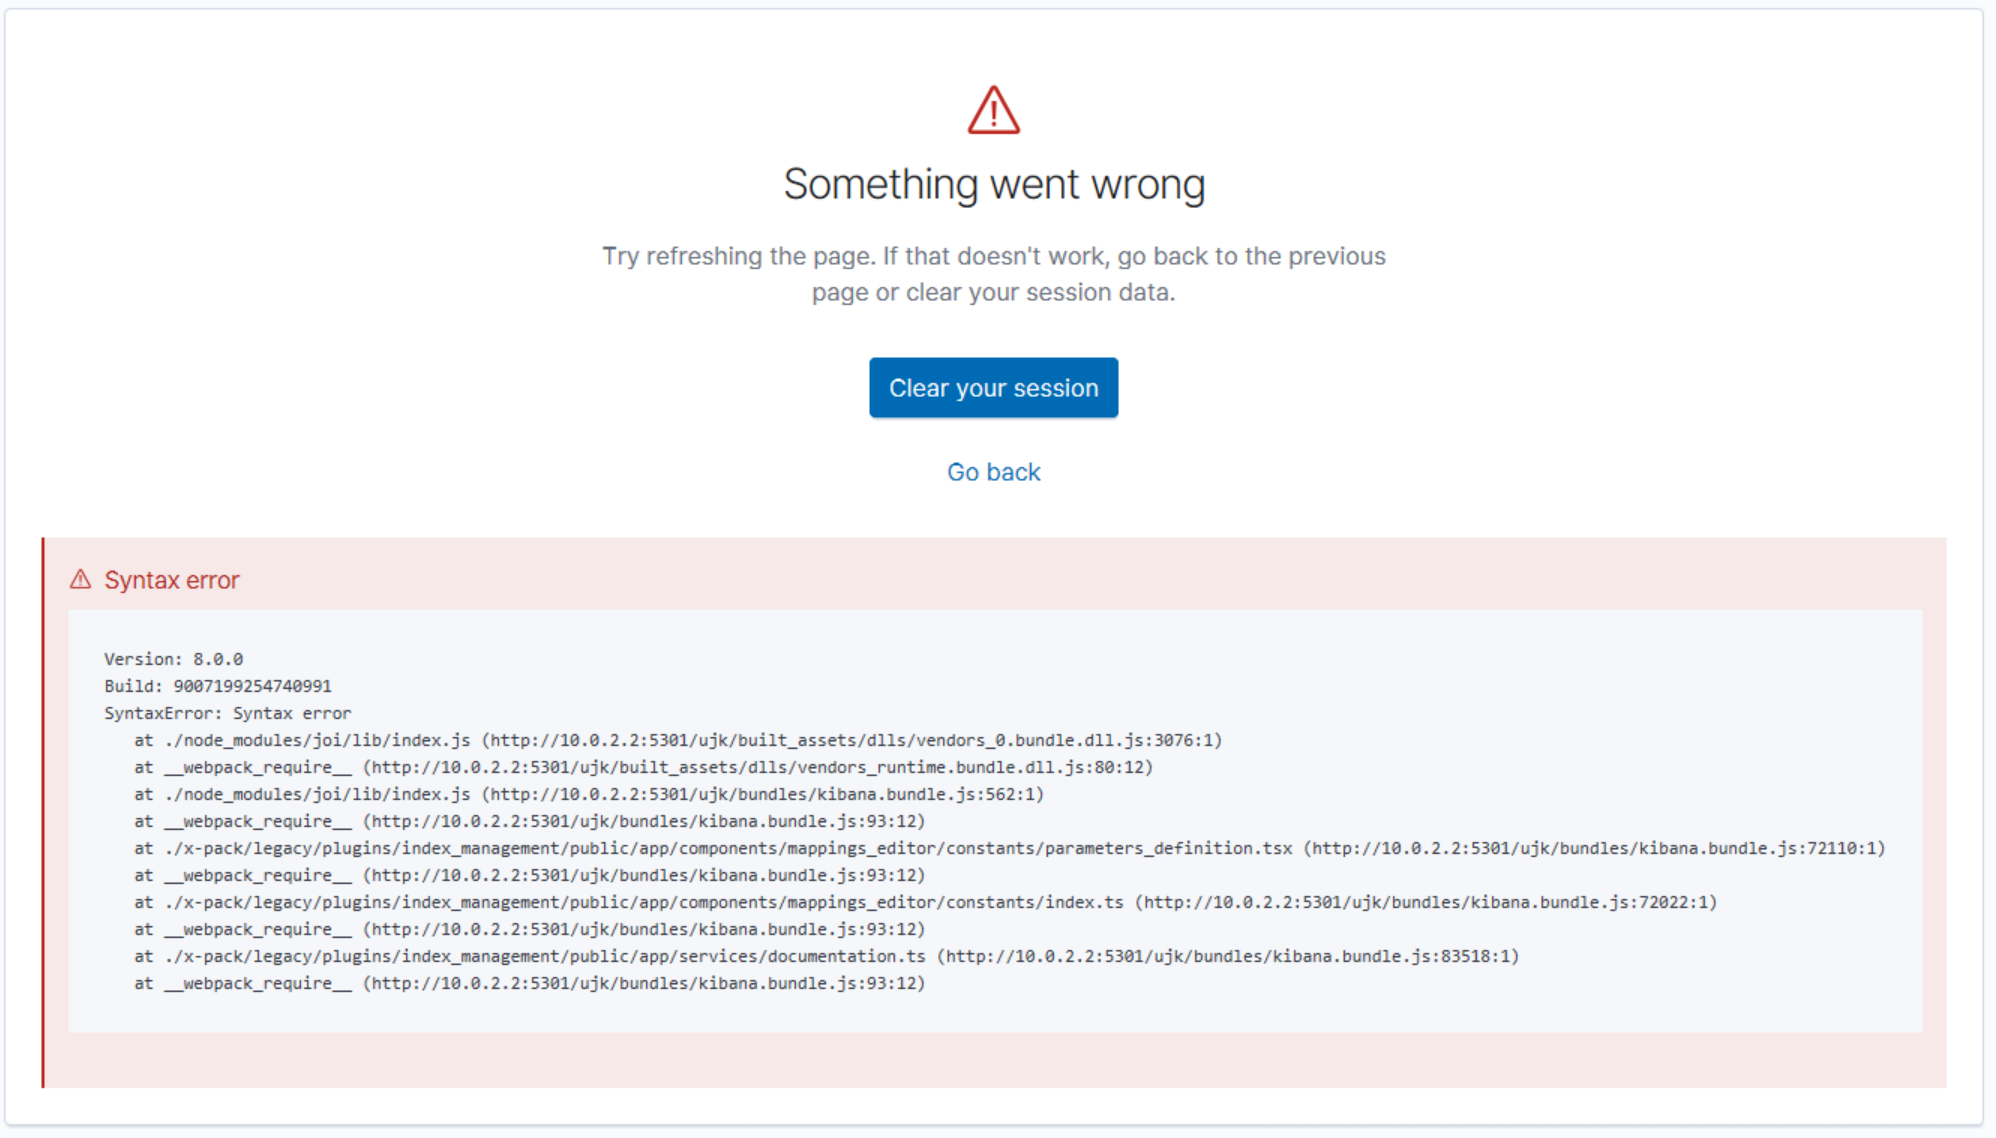Click the Something went wrong heading
1996x1138 pixels.
coord(994,185)
